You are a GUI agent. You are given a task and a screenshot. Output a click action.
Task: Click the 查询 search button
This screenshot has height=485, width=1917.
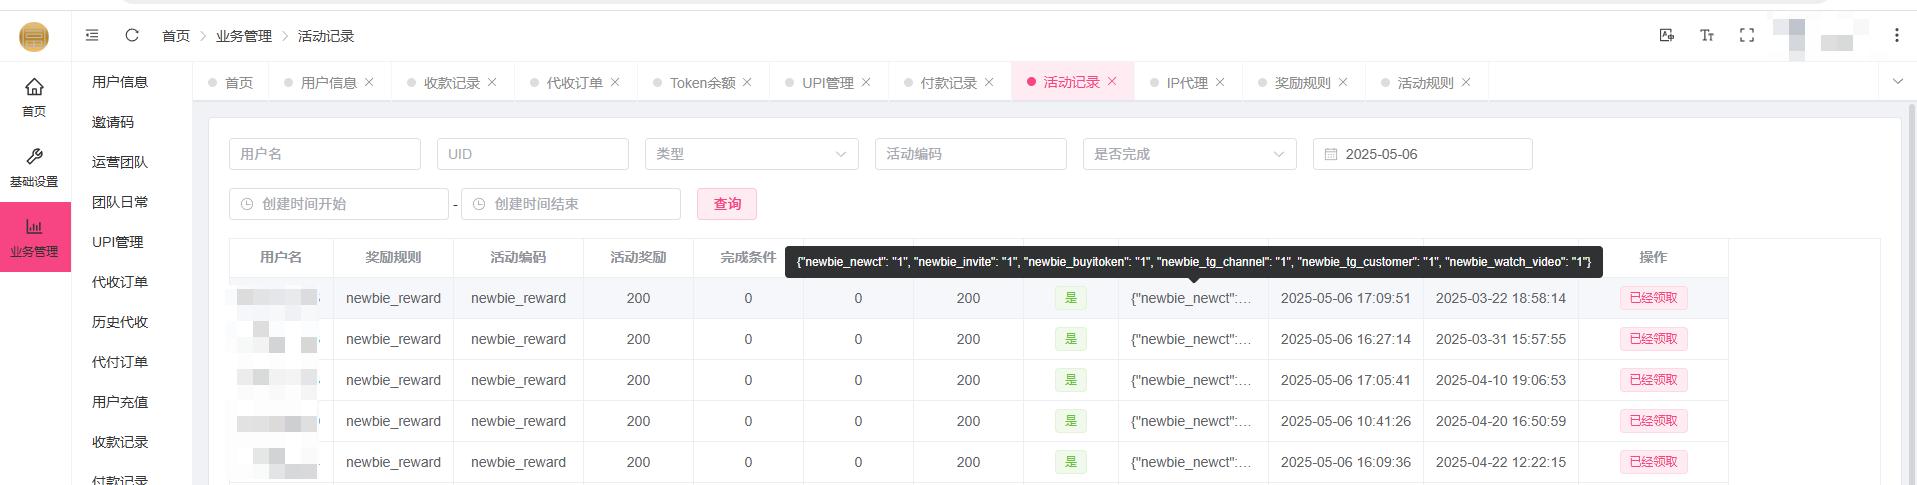coord(727,204)
